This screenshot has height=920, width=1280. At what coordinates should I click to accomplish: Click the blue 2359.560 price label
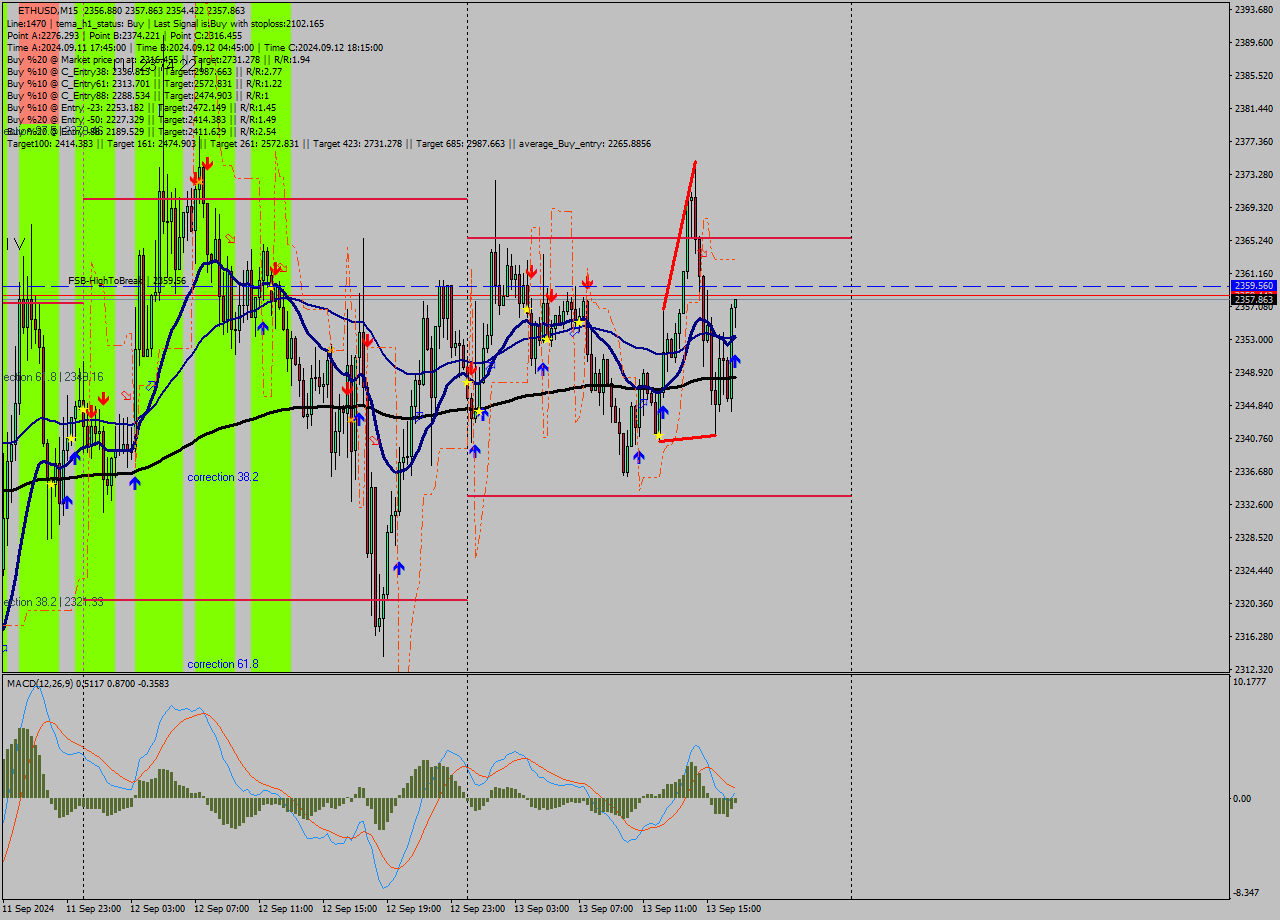tap(1253, 286)
